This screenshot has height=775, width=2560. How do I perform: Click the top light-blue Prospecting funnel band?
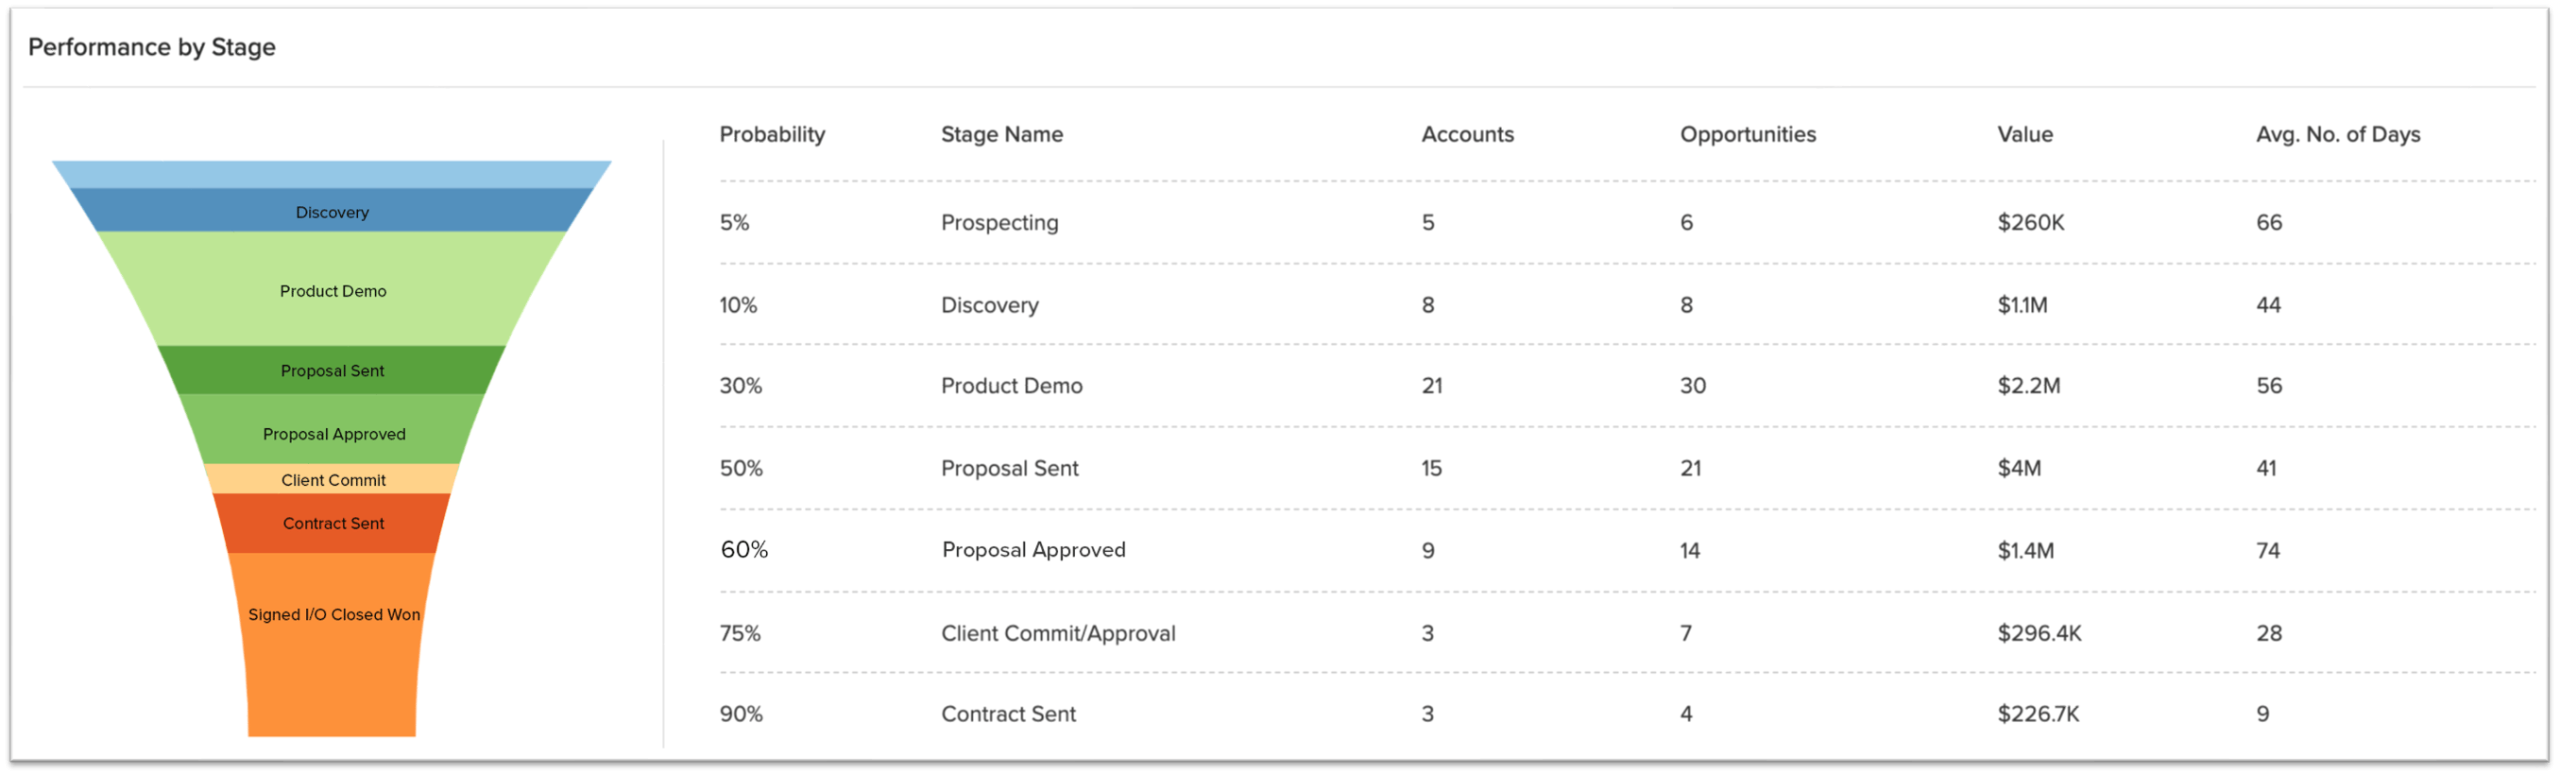[x=332, y=174]
